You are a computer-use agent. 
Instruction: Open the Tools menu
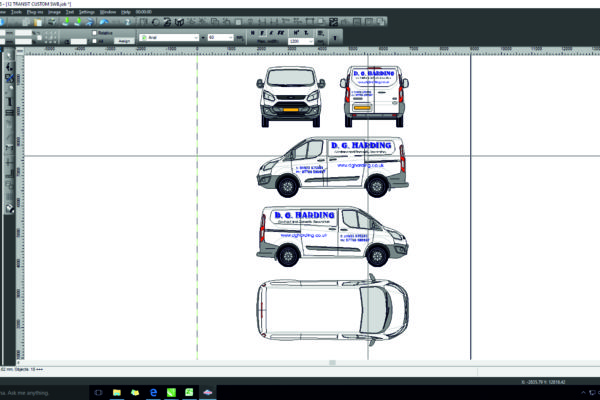click(x=16, y=12)
